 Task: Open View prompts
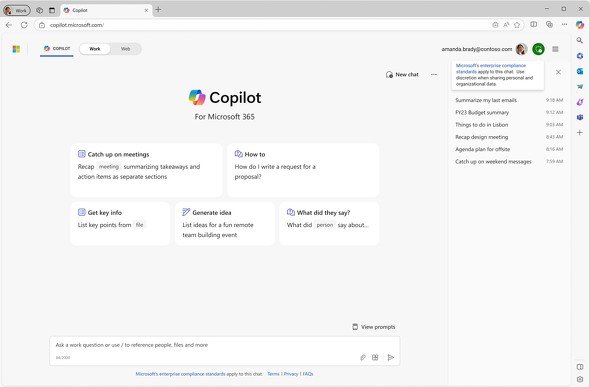pos(374,327)
